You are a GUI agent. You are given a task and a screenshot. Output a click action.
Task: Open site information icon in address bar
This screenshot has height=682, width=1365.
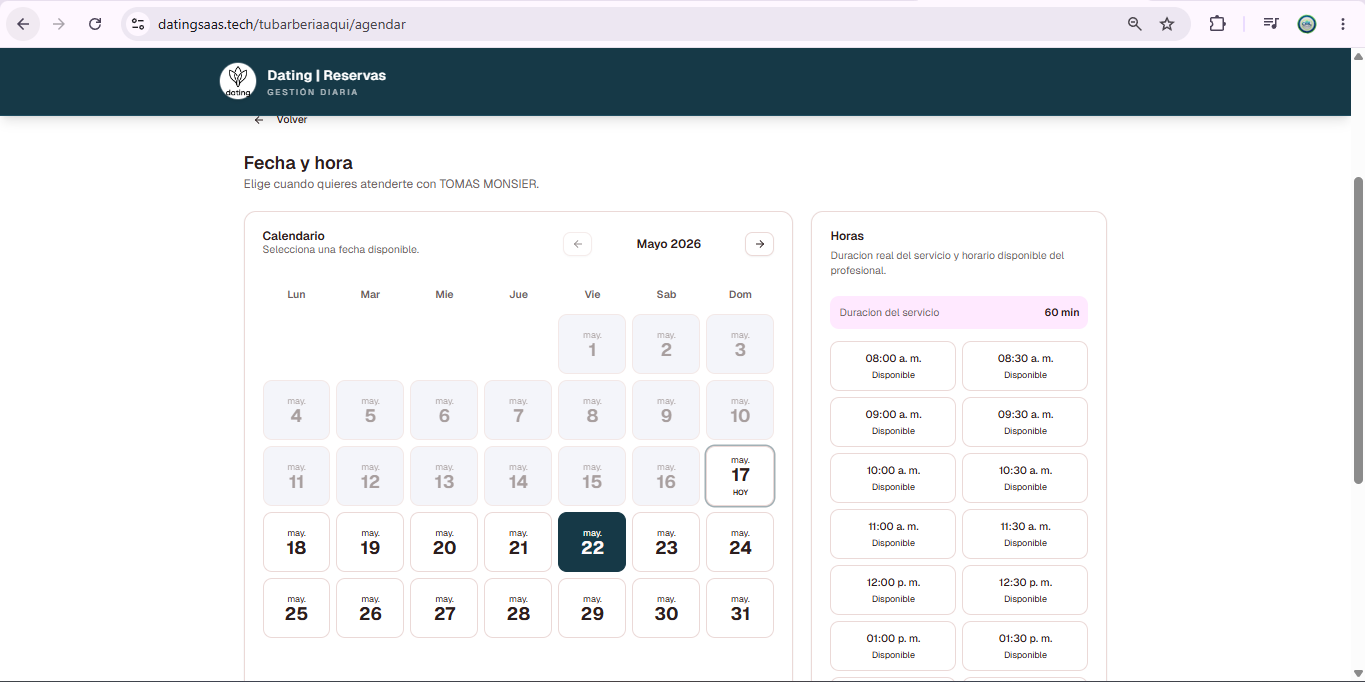tap(138, 24)
